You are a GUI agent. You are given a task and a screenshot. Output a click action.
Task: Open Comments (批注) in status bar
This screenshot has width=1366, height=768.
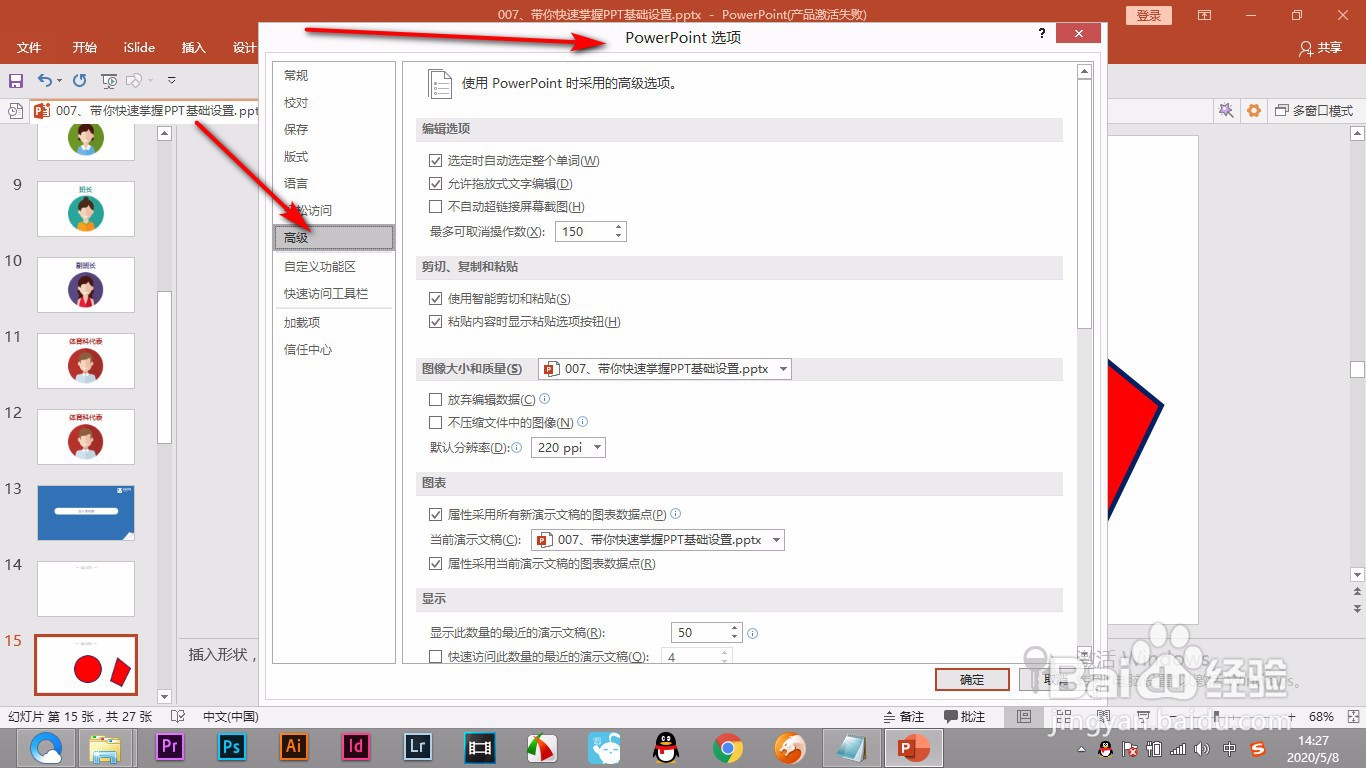pyautogui.click(x=964, y=716)
